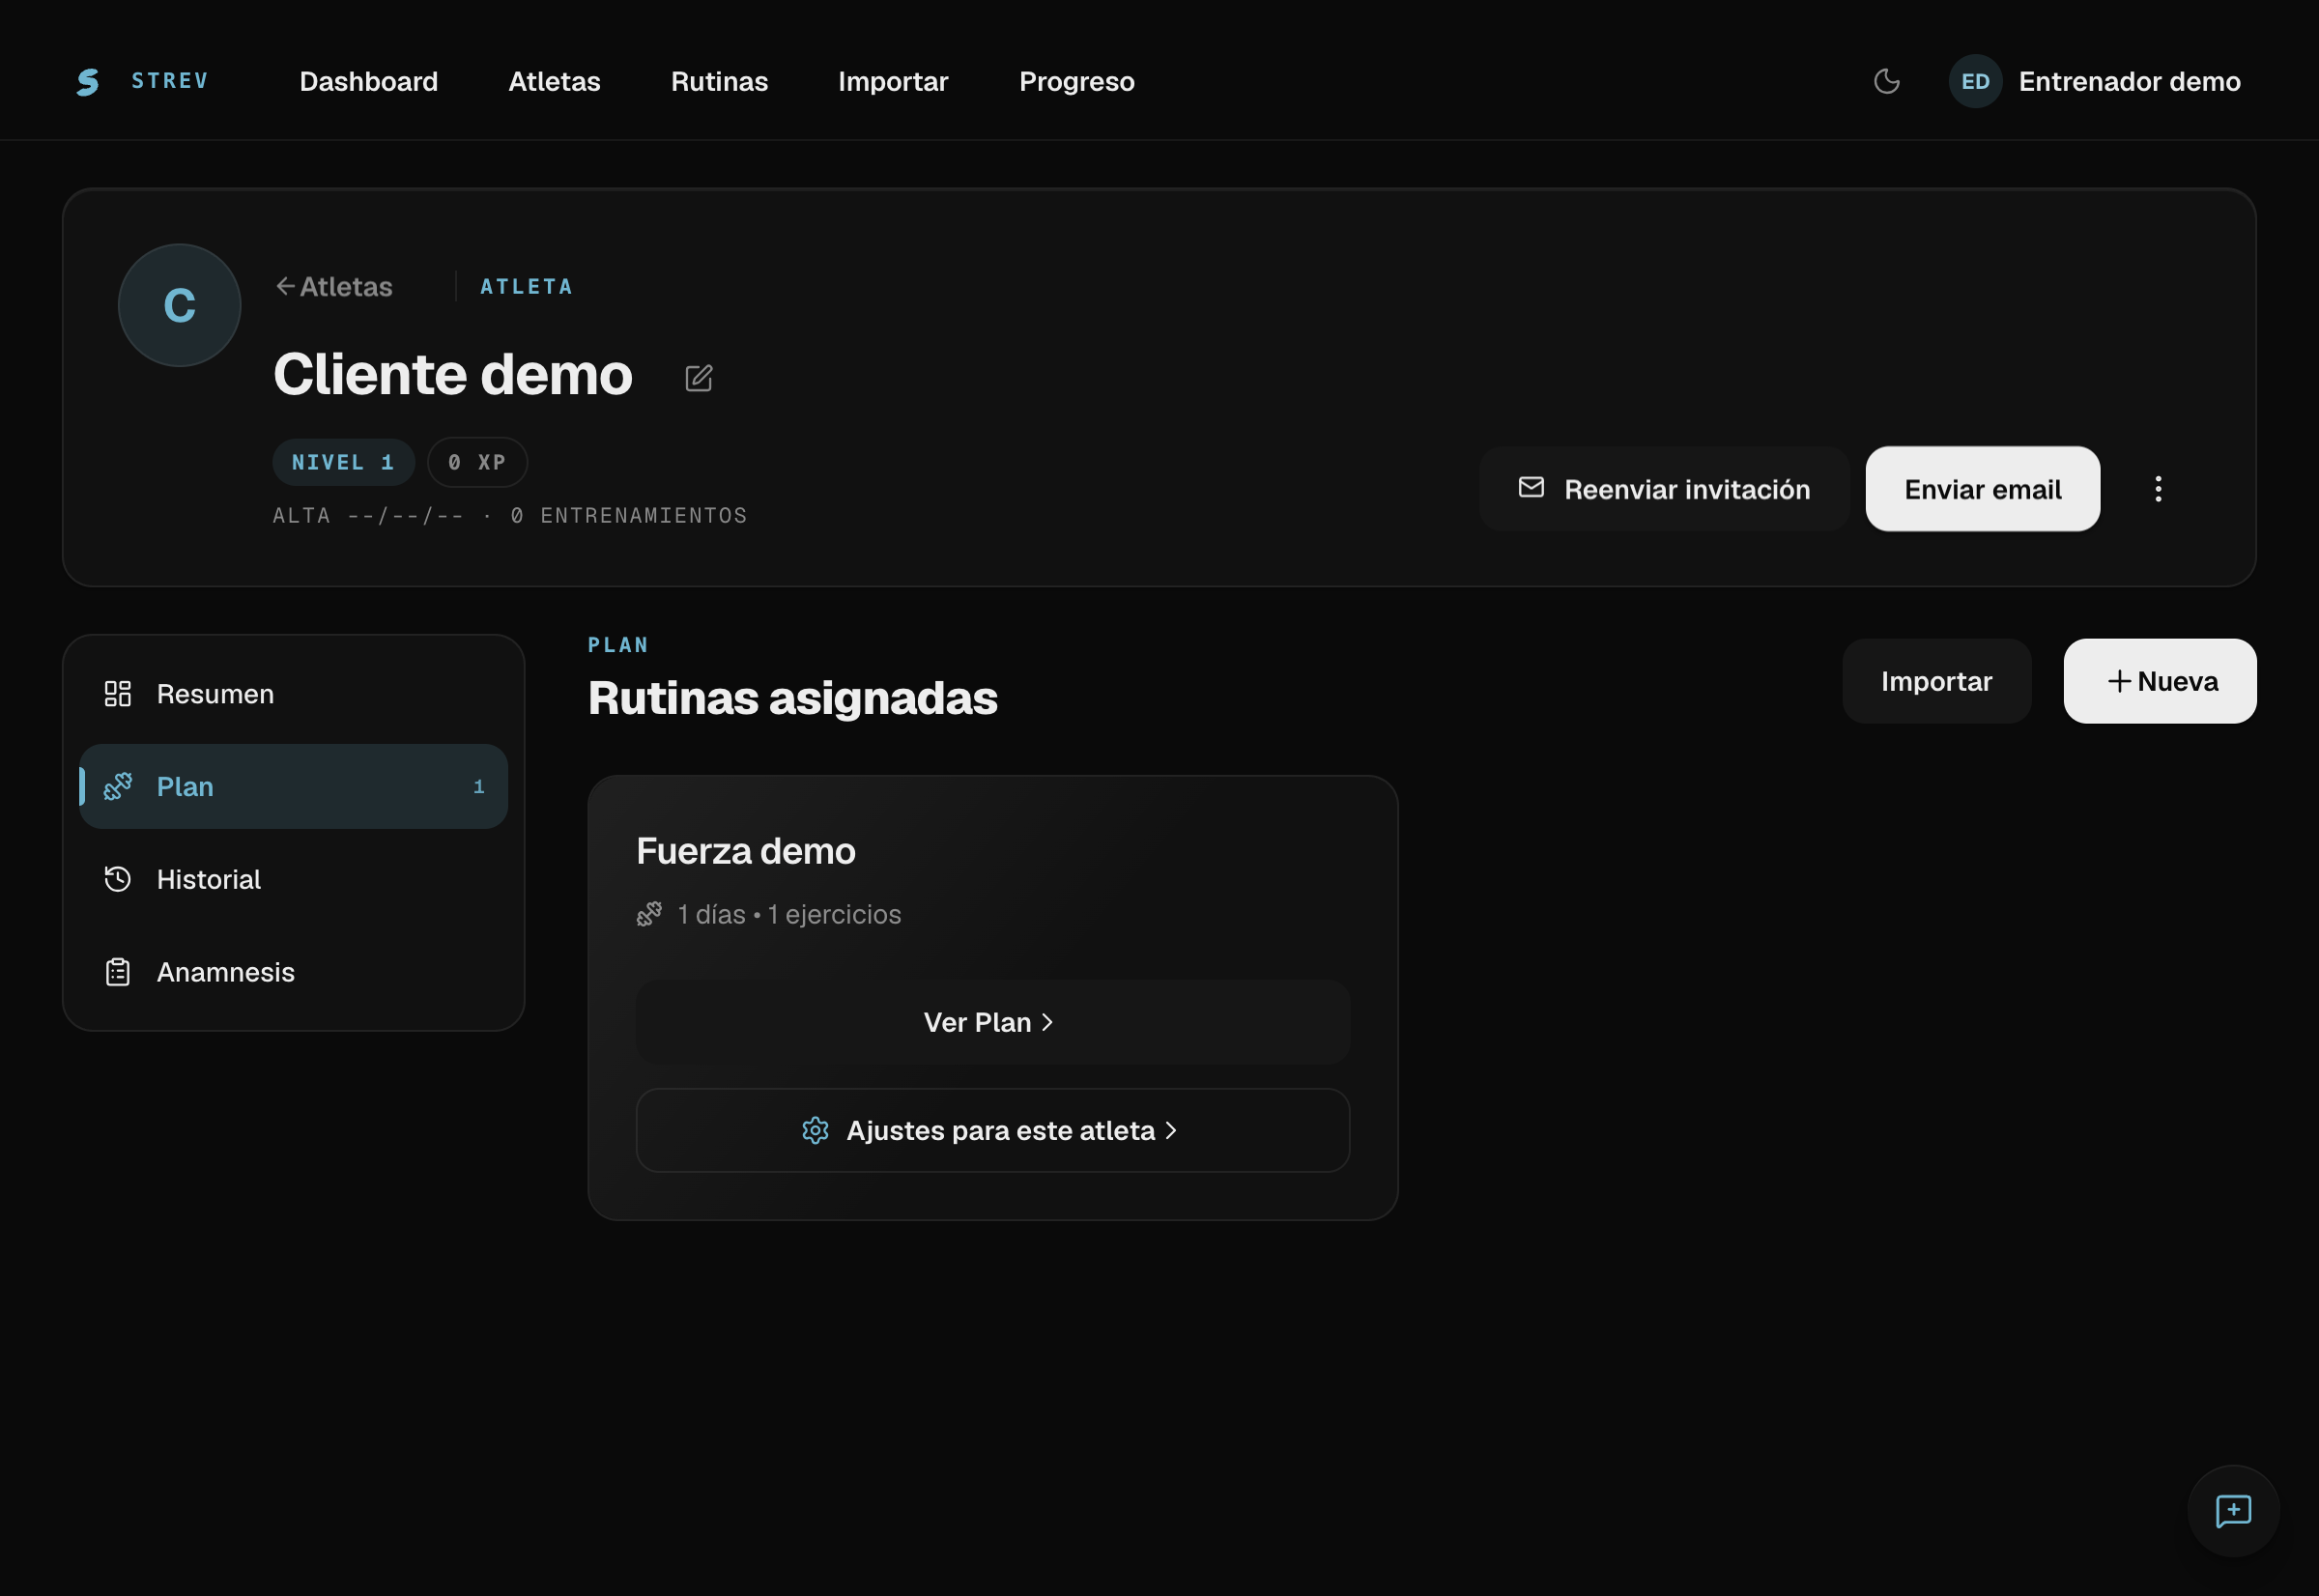Click the Cliente demo C avatar
This screenshot has width=2319, height=1596.
[180, 305]
